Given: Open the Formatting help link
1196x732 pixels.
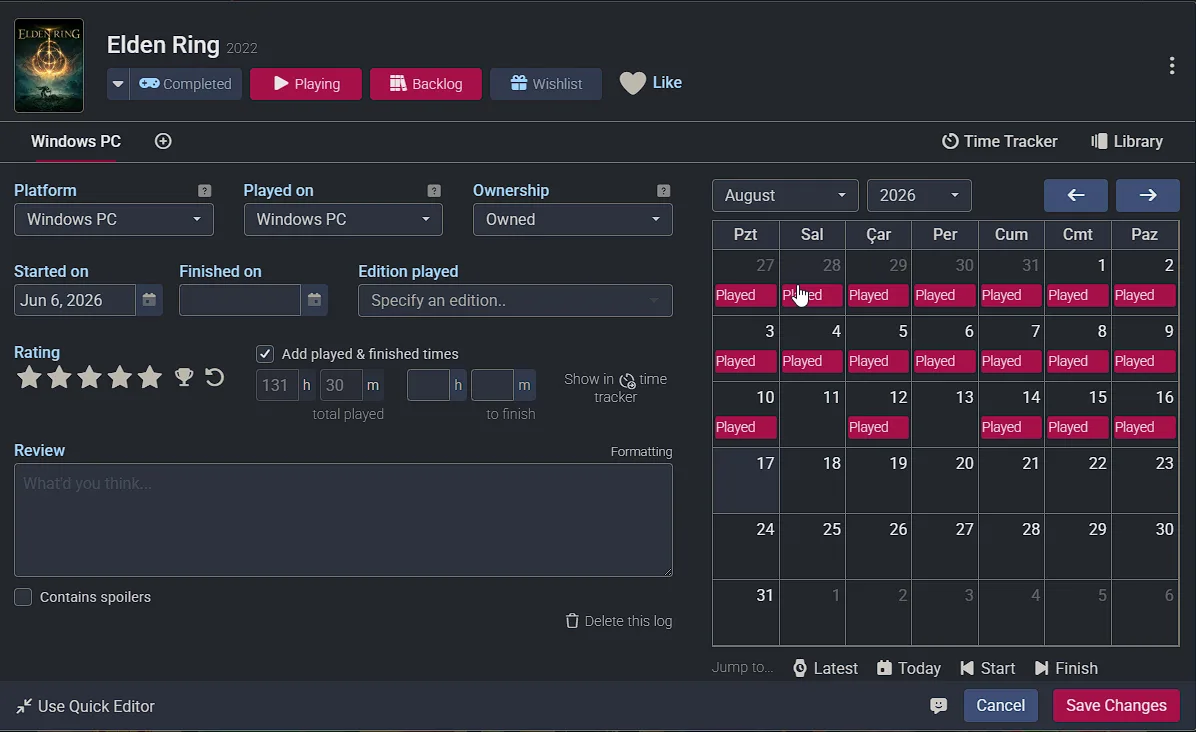Looking at the screenshot, I should [641, 451].
